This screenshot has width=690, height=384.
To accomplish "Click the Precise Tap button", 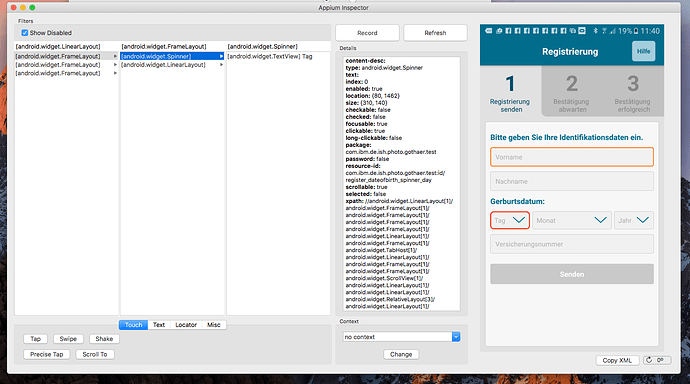I will 47,354.
